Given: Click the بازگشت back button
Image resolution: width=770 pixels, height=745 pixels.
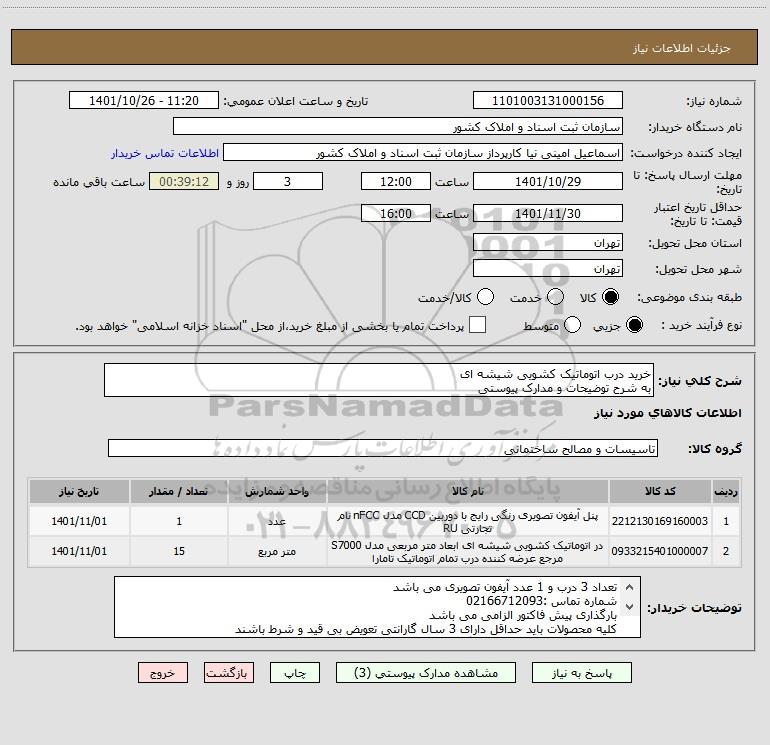Looking at the screenshot, I should (x=229, y=673).
